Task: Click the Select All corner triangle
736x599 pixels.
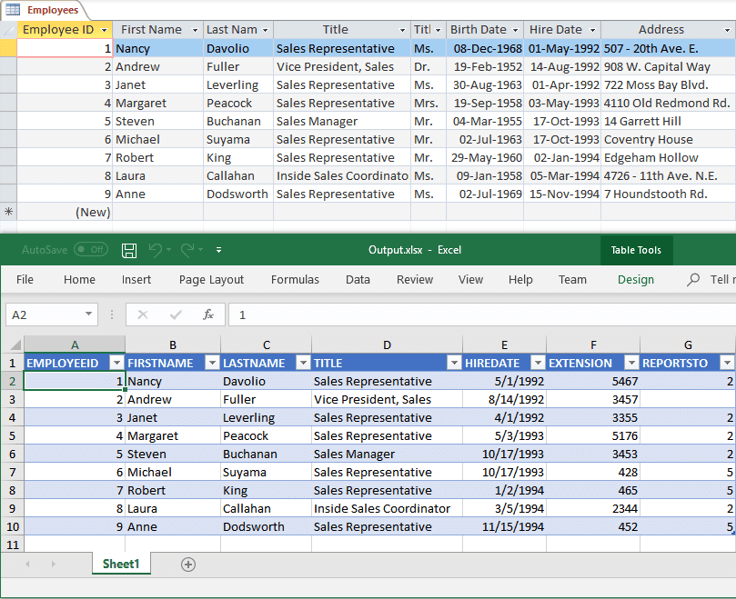Action: tap(12, 345)
